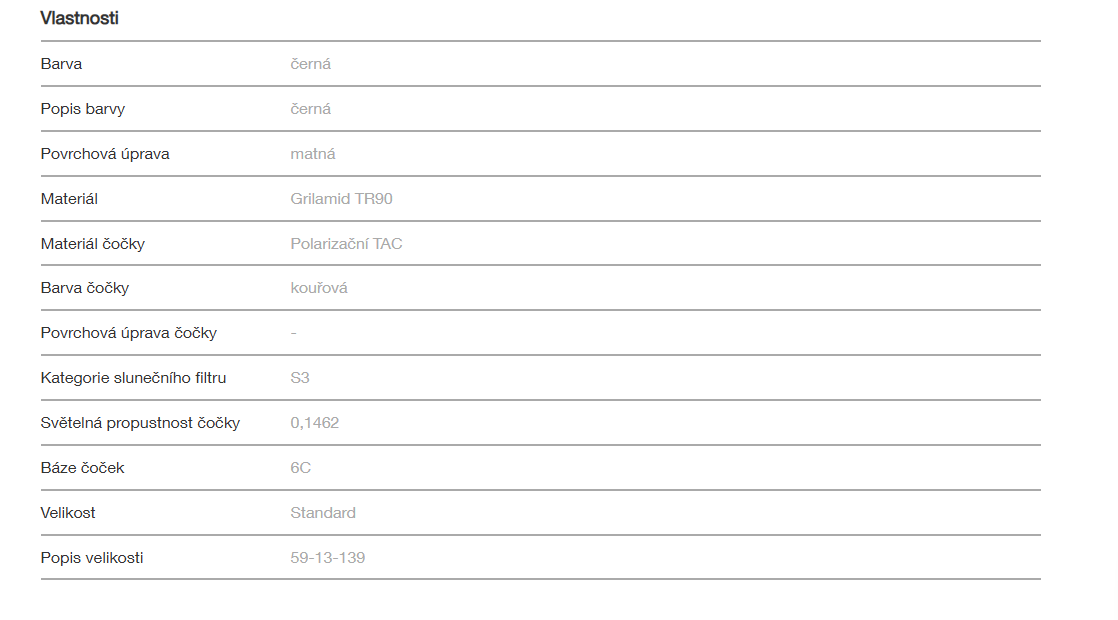Click the Báze čoček label
The height and width of the screenshot is (620, 1118).
(83, 468)
